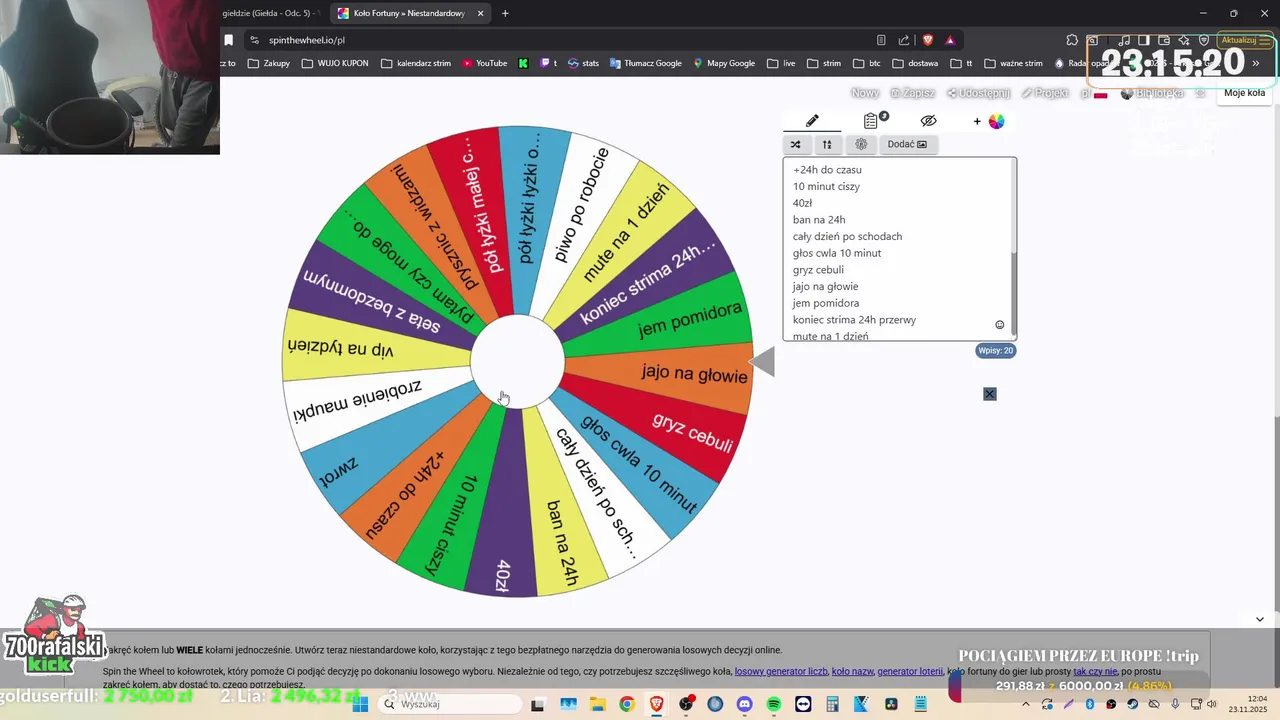Click the white center hub to spin wheel
Image resolution: width=1280 pixels, height=720 pixels.
click(x=517, y=361)
